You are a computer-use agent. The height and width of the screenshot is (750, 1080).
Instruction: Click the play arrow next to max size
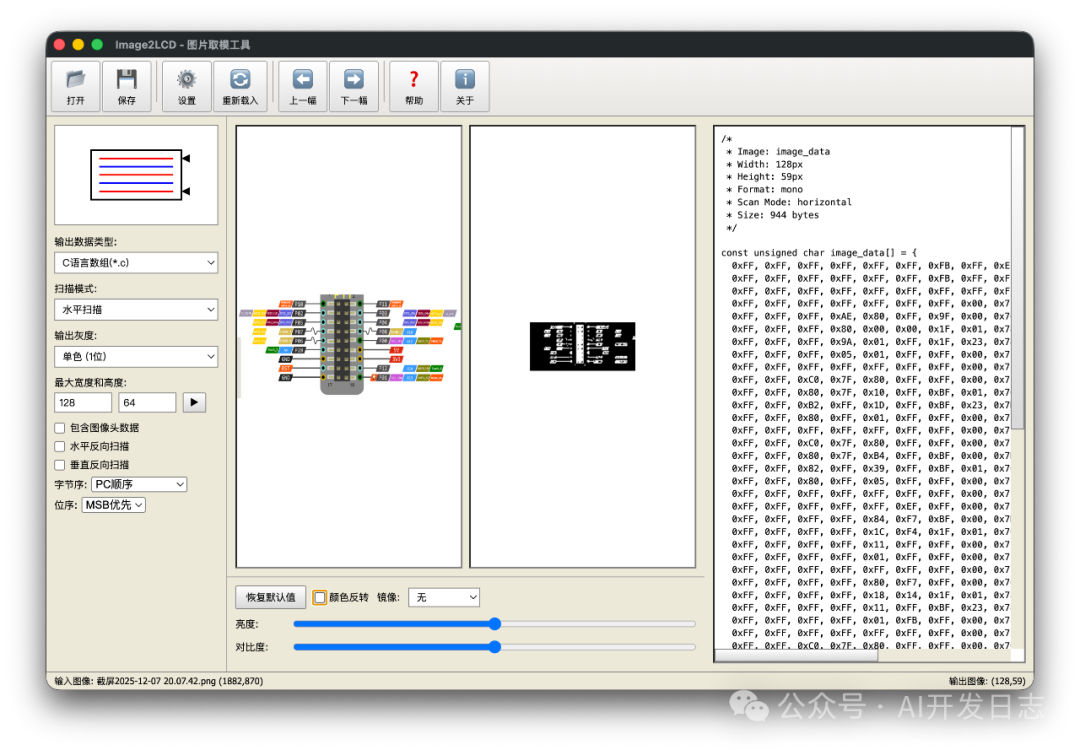pyautogui.click(x=194, y=402)
